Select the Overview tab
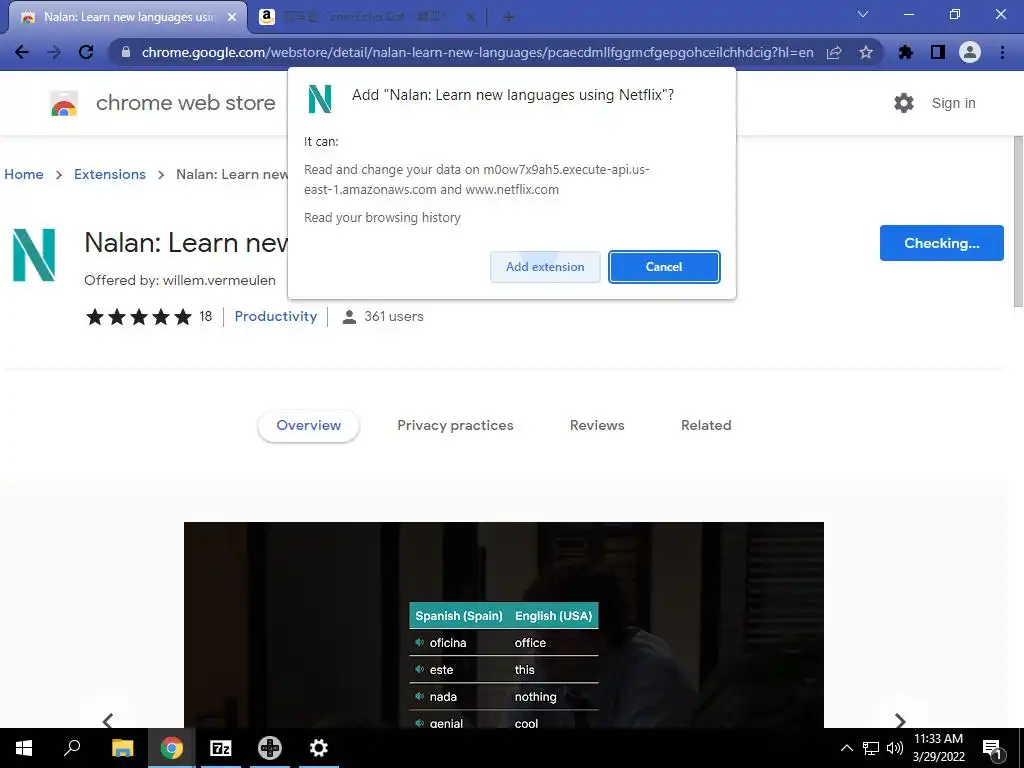 click(308, 425)
